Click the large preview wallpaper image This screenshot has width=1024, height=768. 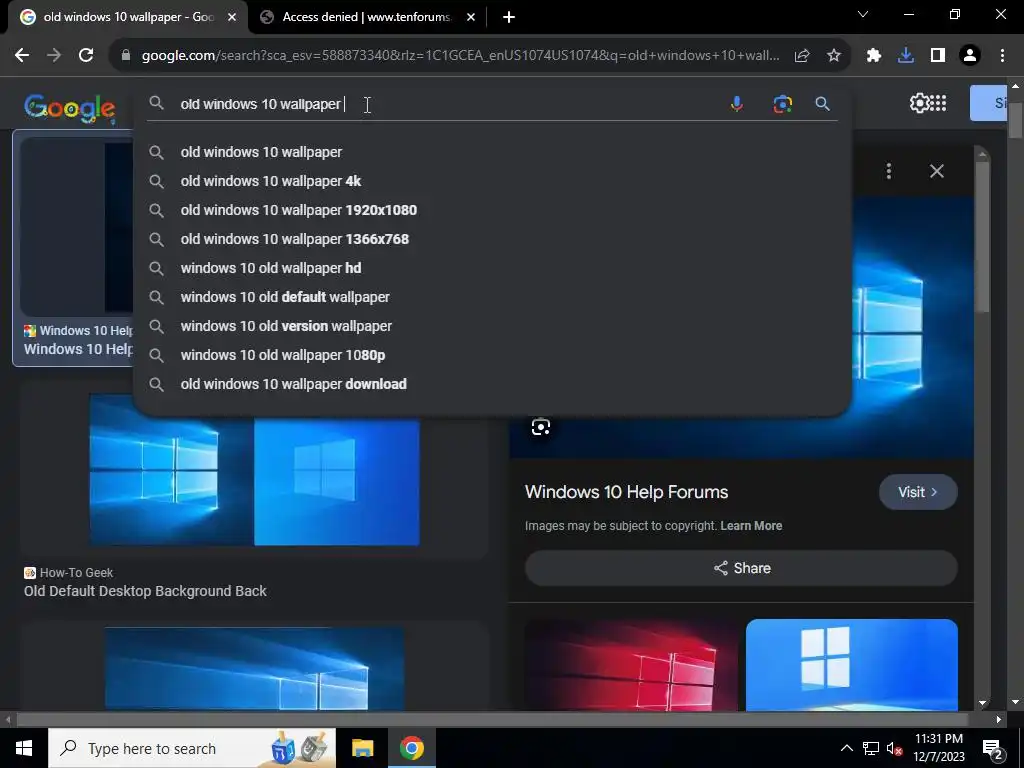pyautogui.click(x=913, y=327)
